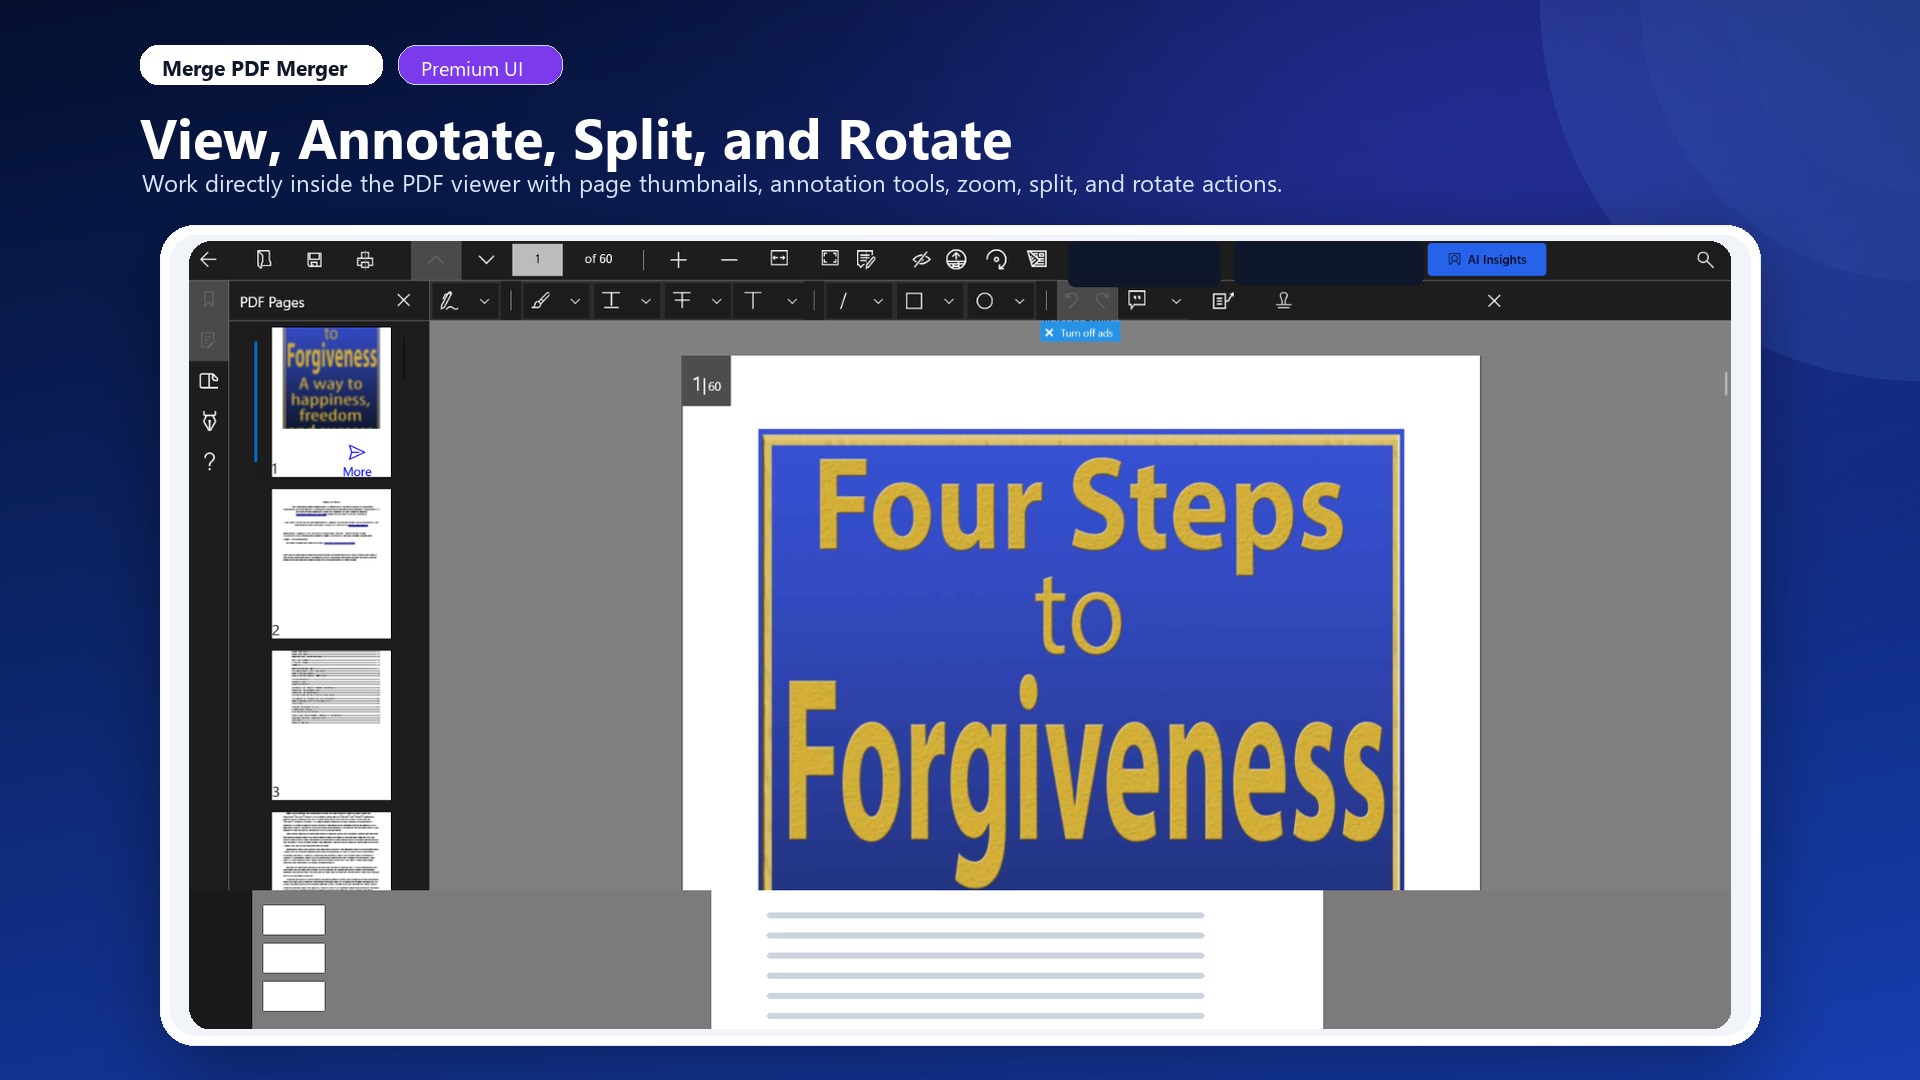Expand comment note options dropdown
The width and height of the screenshot is (1920, 1080).
click(1176, 301)
